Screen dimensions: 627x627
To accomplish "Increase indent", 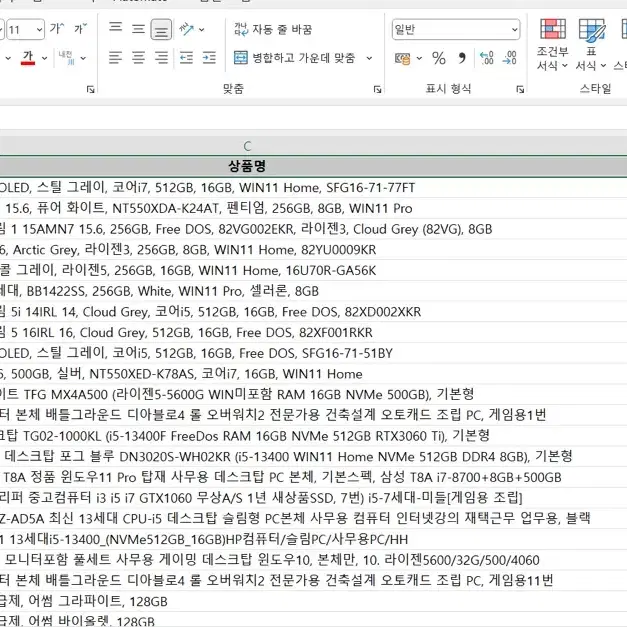I will 209,58.
